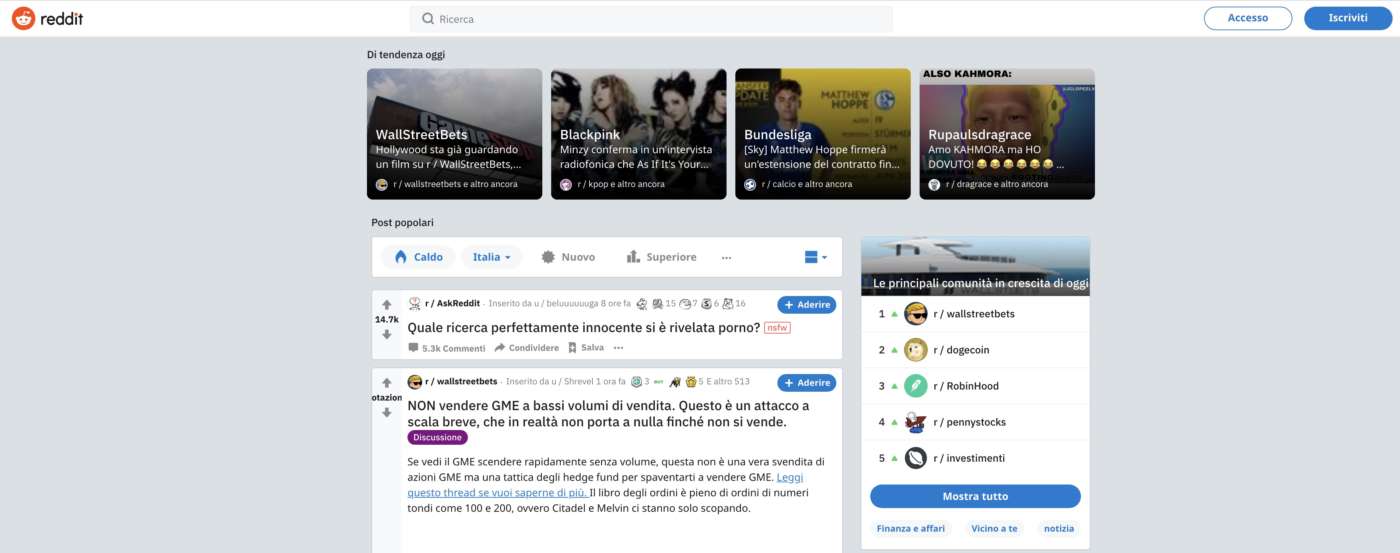This screenshot has height=553, width=1400.
Task: Open r / pennystocks community row
Action: click(975, 422)
